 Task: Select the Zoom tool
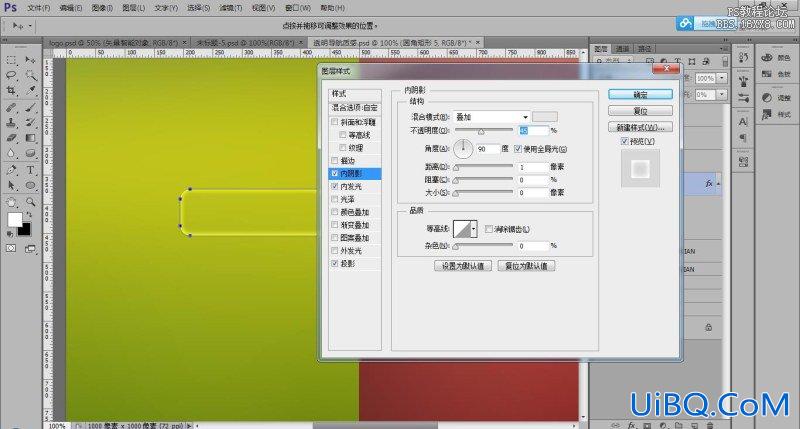click(x=30, y=202)
